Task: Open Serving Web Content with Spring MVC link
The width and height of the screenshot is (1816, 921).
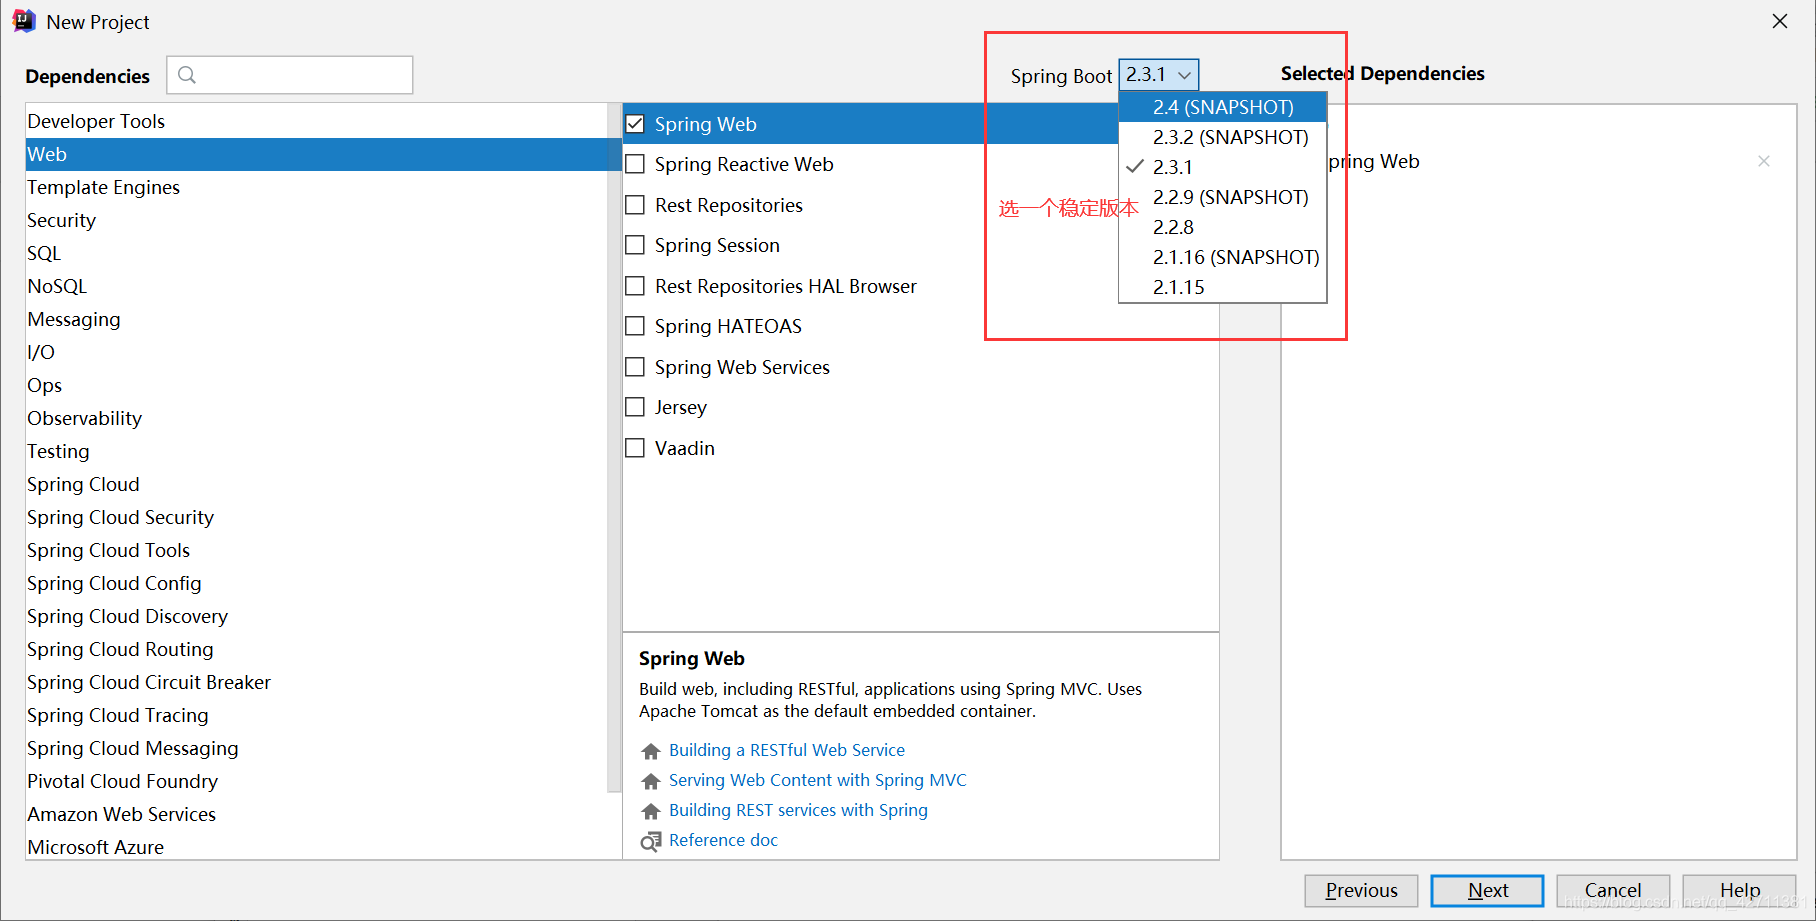Action: pyautogui.click(x=818, y=780)
